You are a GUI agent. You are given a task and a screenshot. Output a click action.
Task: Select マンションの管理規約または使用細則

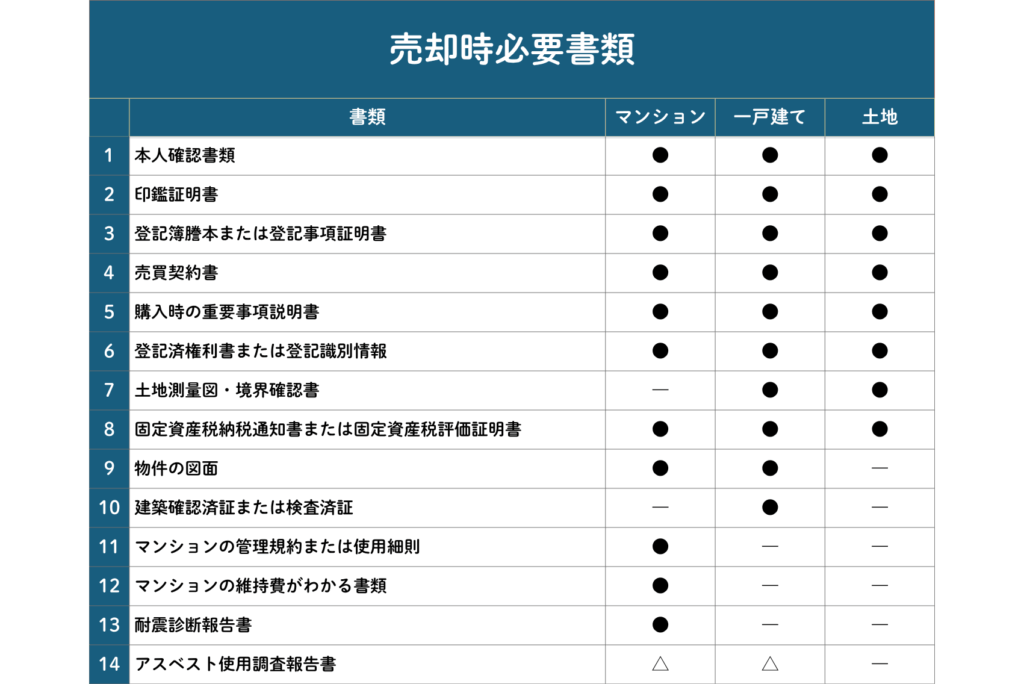coord(277,547)
